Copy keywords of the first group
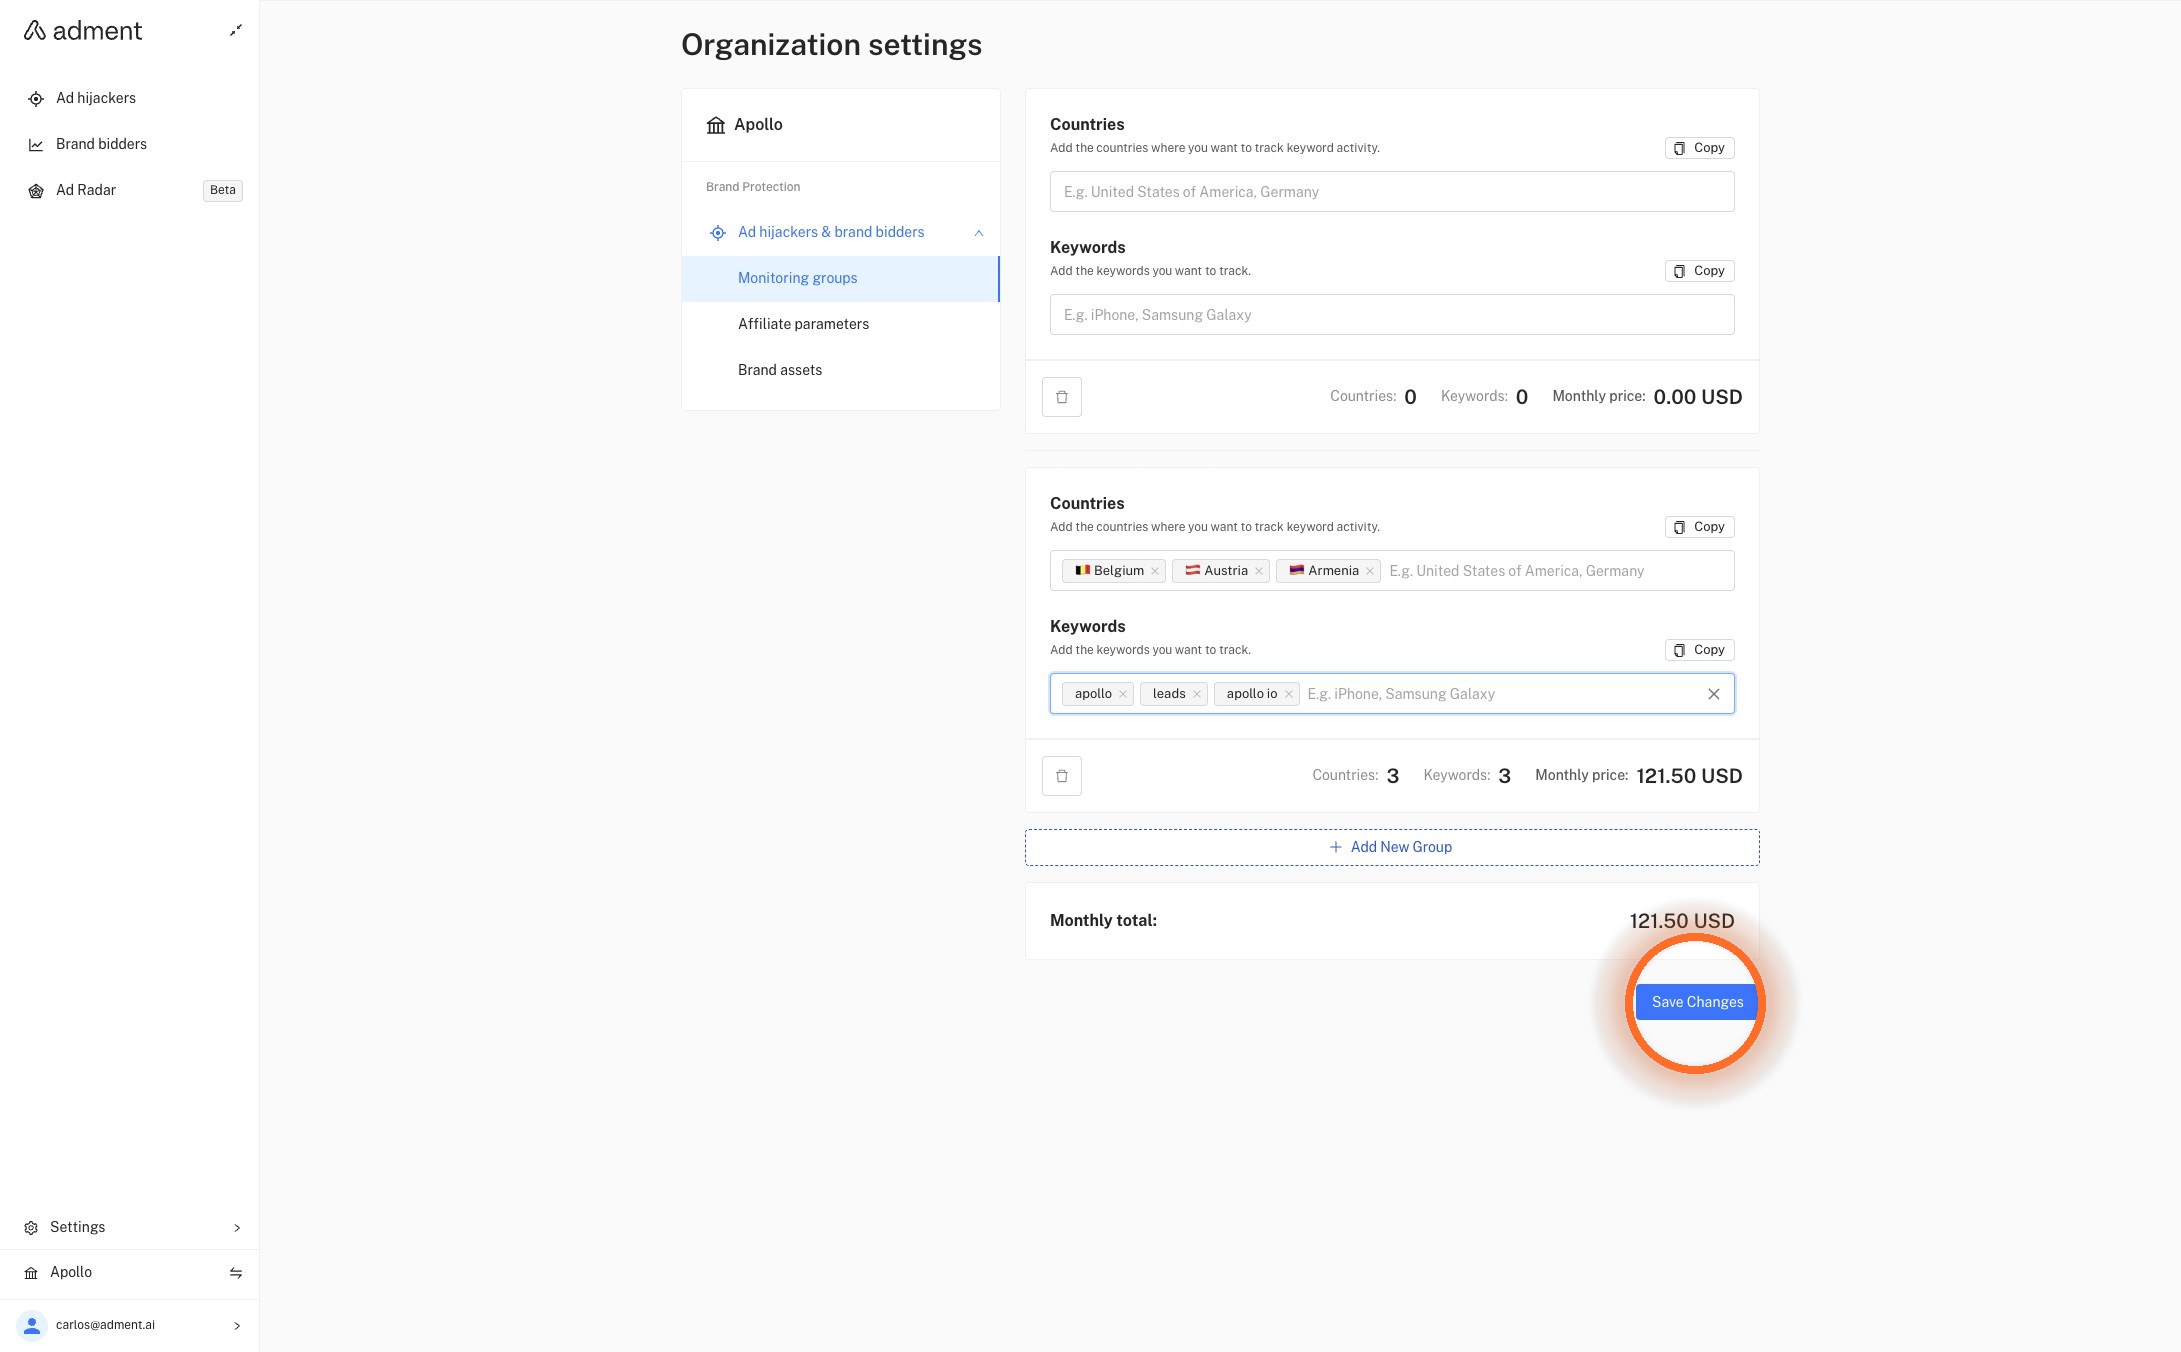 coord(1699,271)
